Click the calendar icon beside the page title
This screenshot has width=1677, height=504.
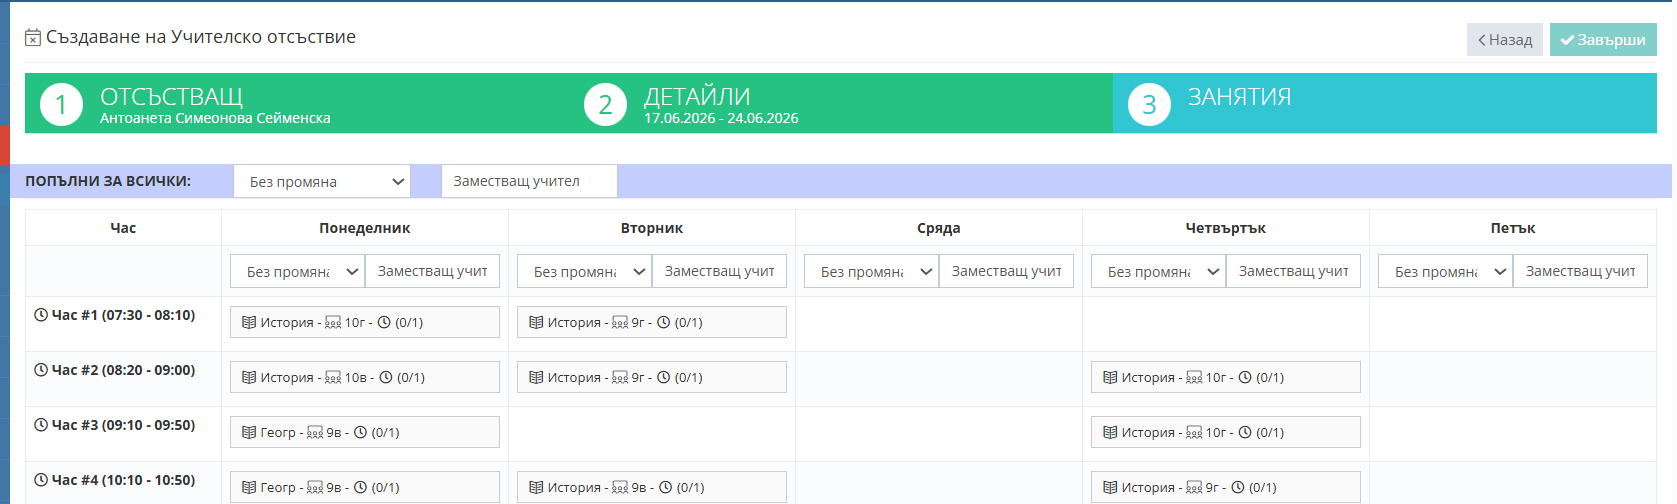[33, 37]
